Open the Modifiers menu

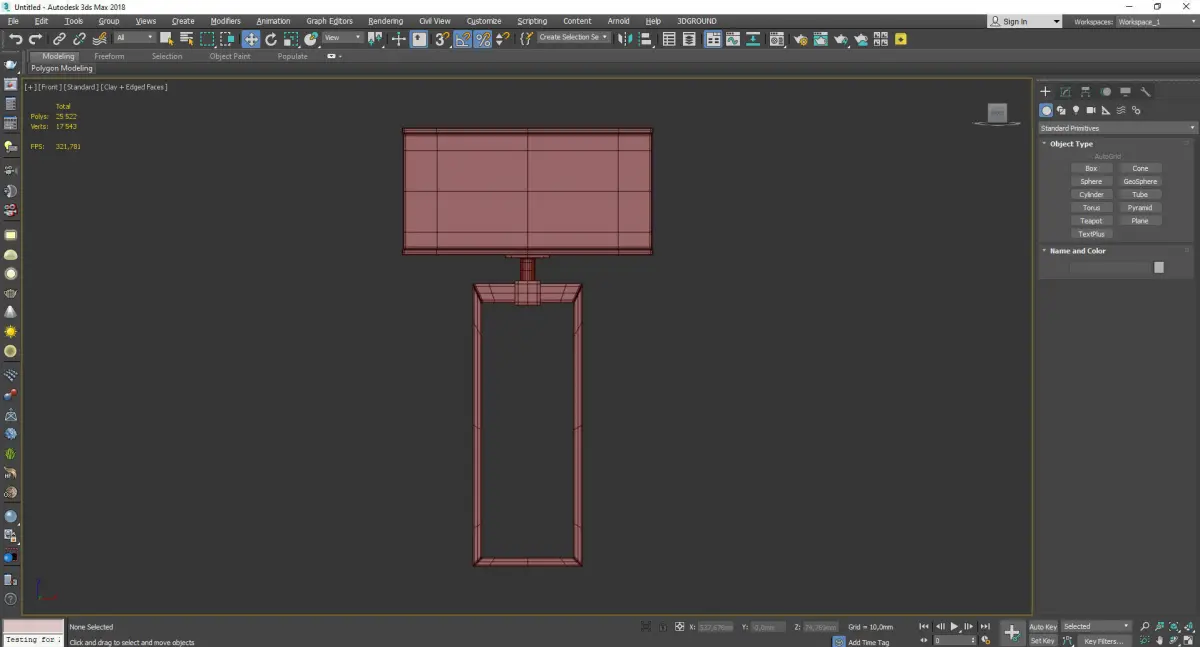tap(225, 21)
